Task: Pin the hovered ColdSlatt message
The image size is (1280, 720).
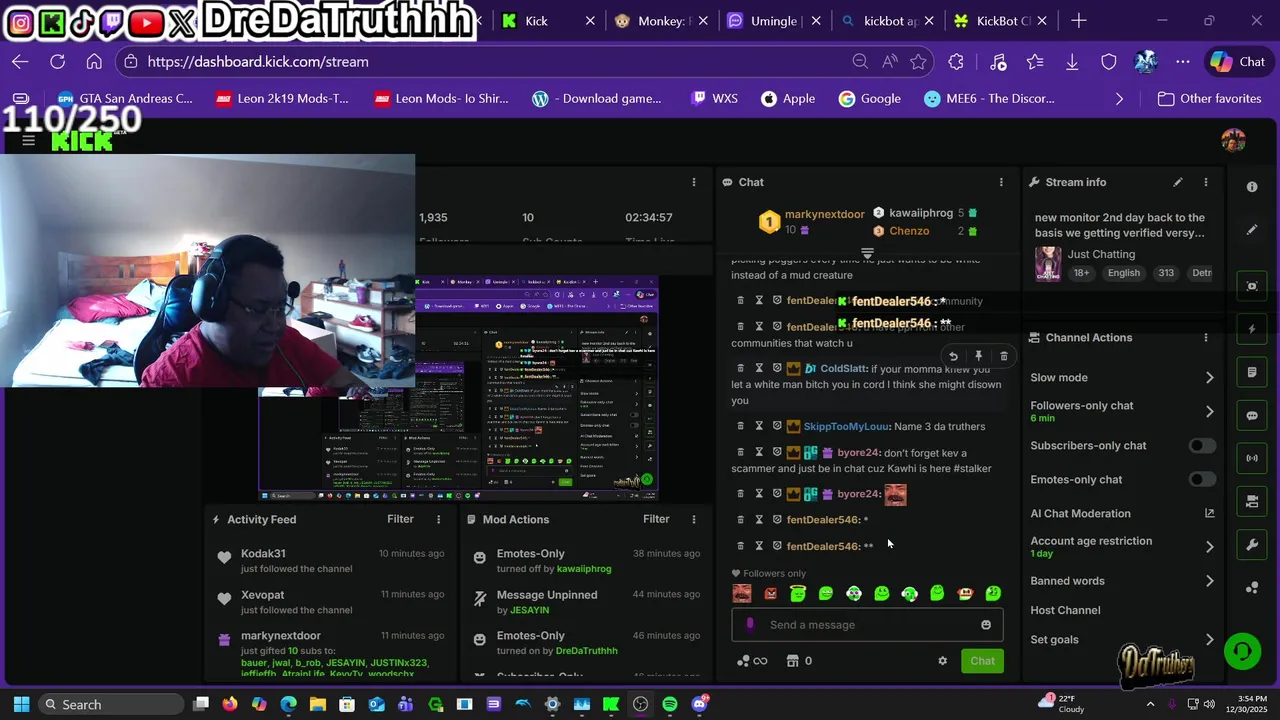Action: tap(978, 356)
